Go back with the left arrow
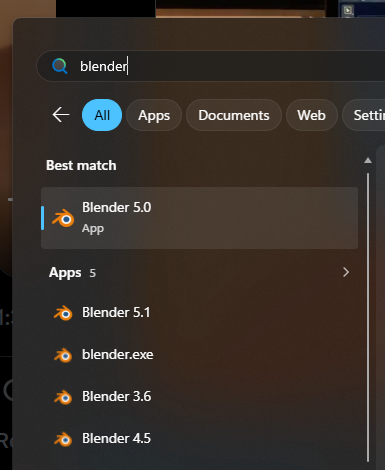 click(61, 115)
